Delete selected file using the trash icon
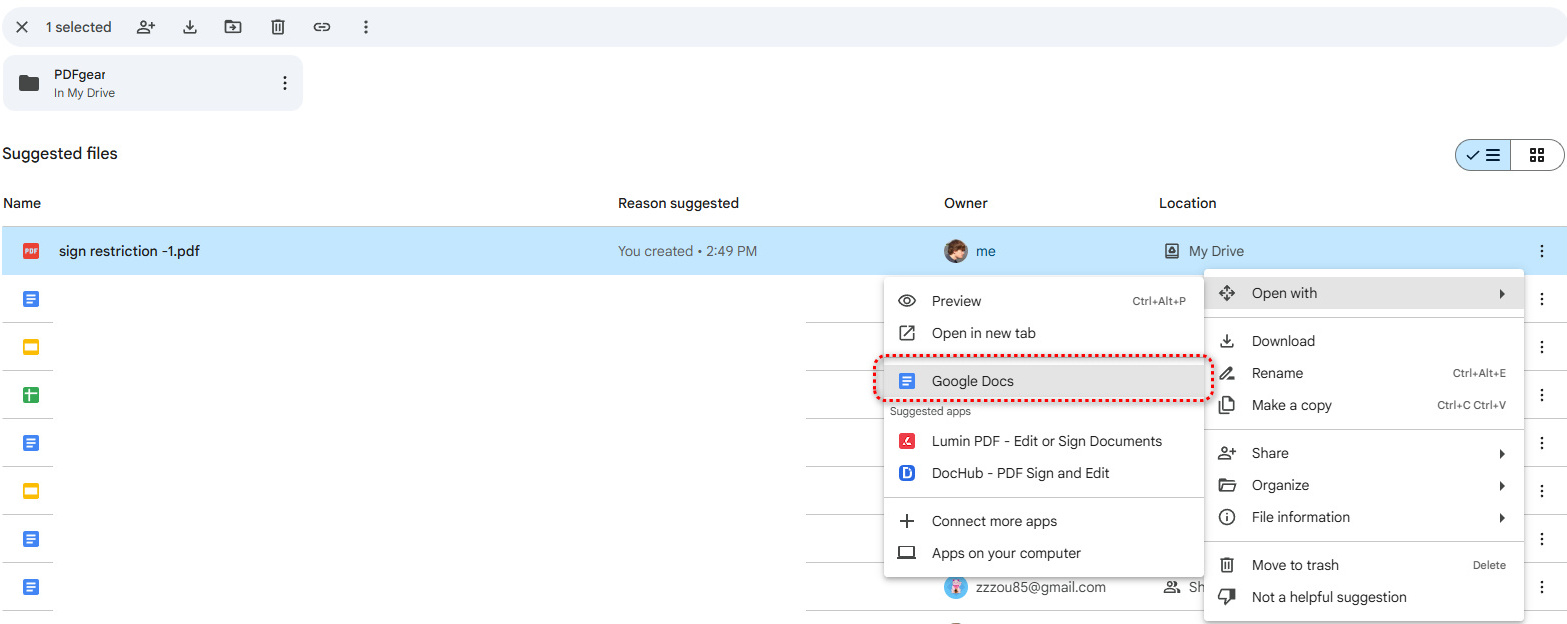 pyautogui.click(x=277, y=27)
